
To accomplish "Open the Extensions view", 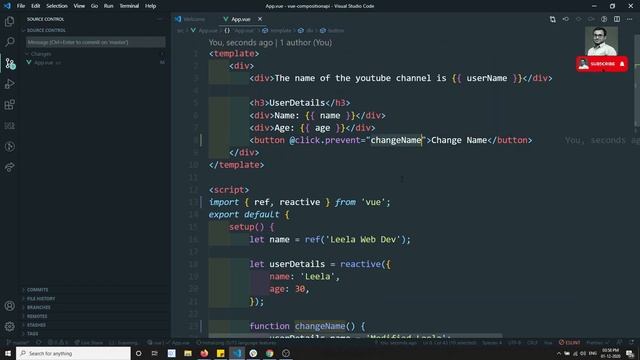I will coord(9,105).
